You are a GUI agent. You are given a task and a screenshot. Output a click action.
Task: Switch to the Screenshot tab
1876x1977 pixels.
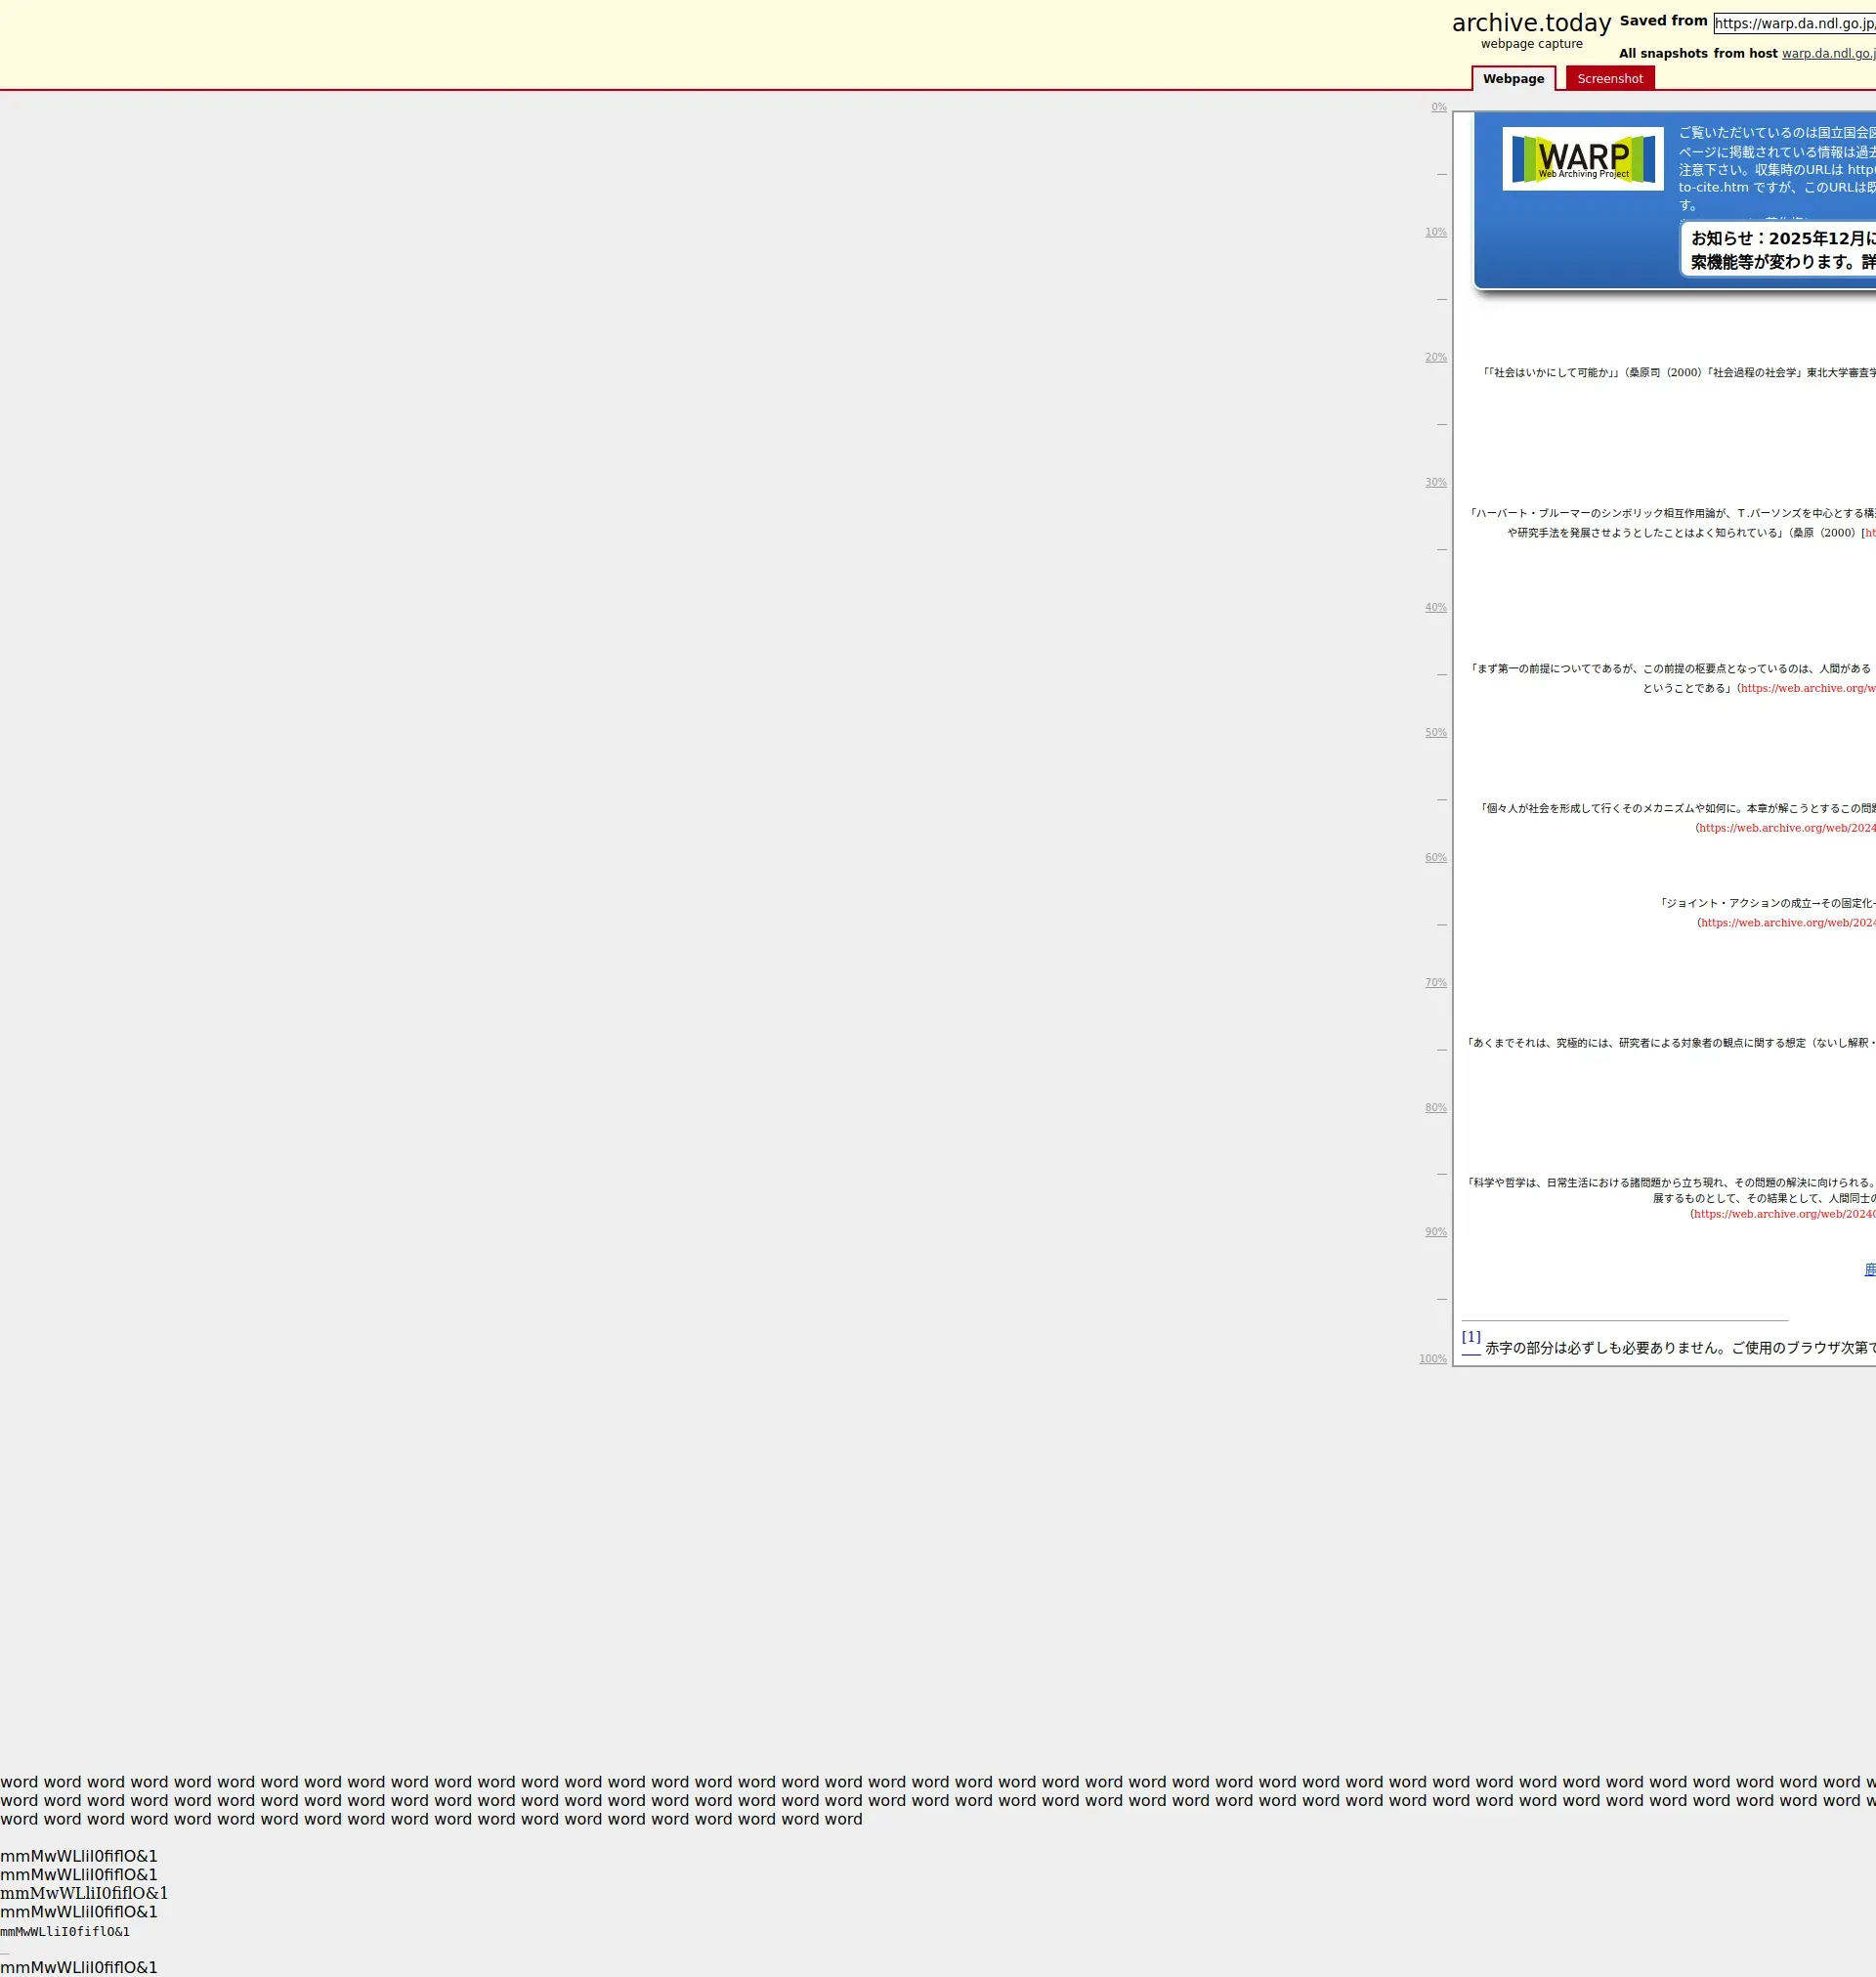point(1609,79)
